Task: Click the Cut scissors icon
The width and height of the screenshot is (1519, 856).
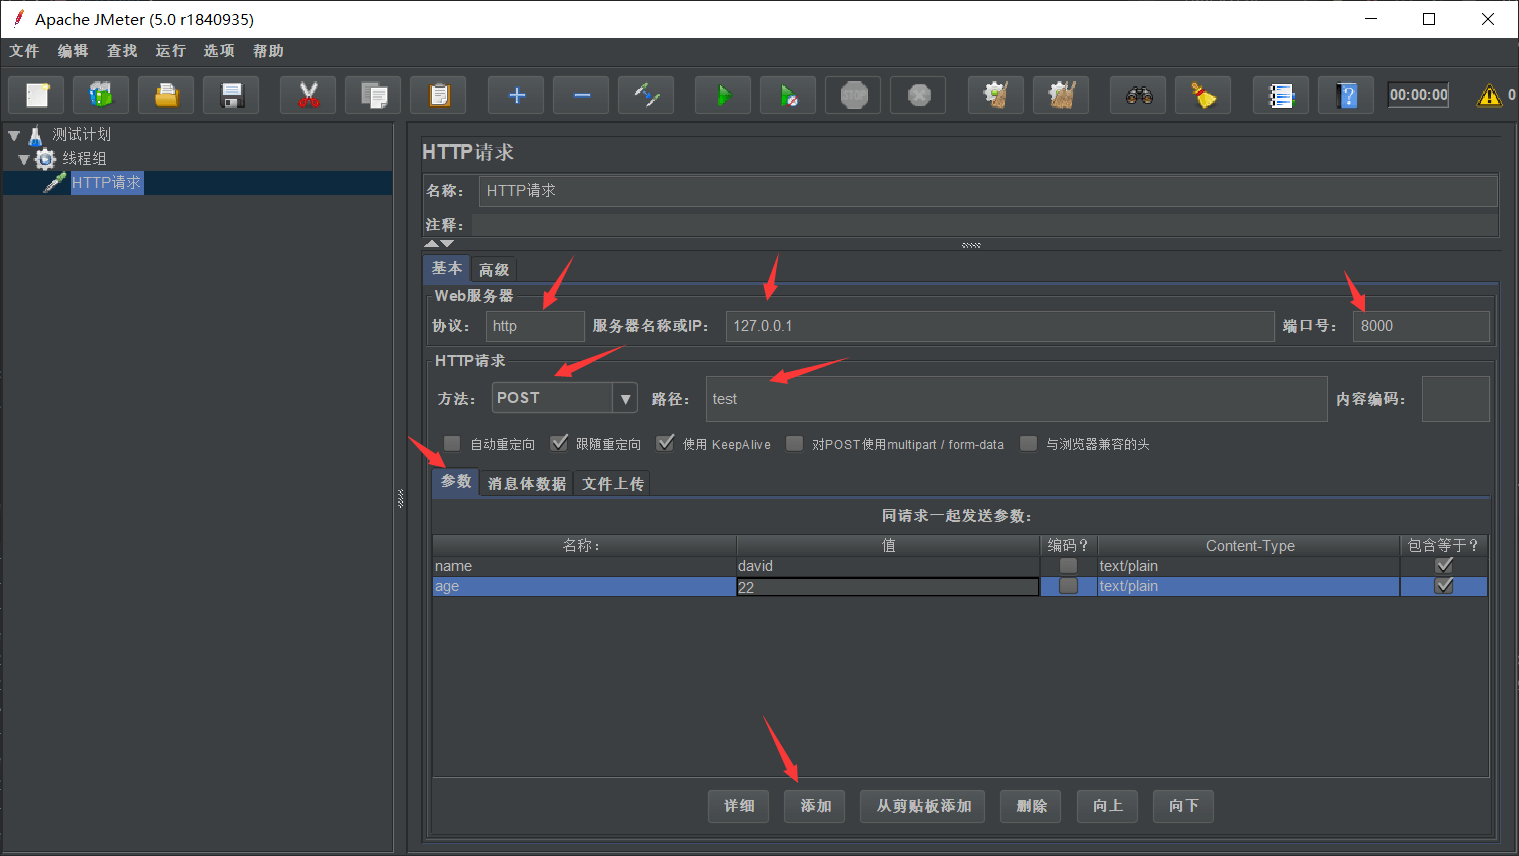Action: point(308,95)
